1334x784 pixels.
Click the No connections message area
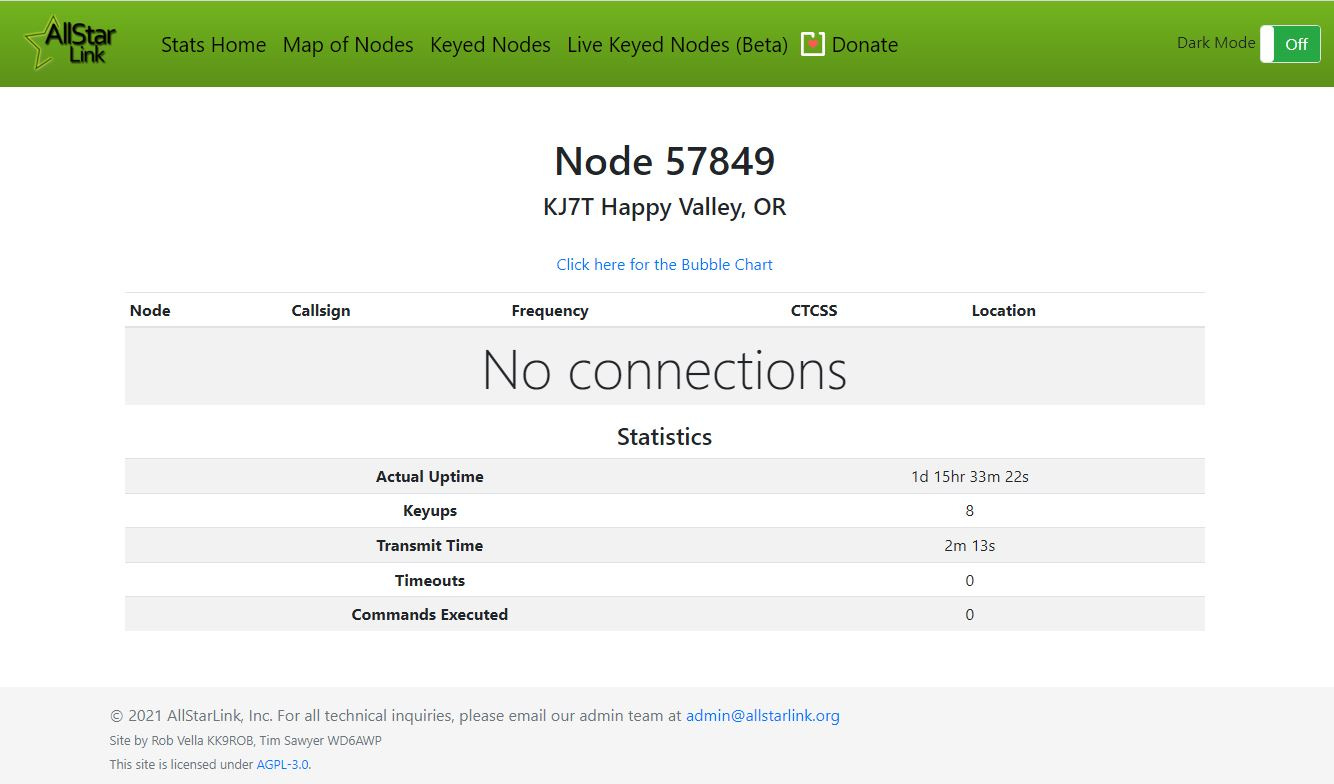664,369
